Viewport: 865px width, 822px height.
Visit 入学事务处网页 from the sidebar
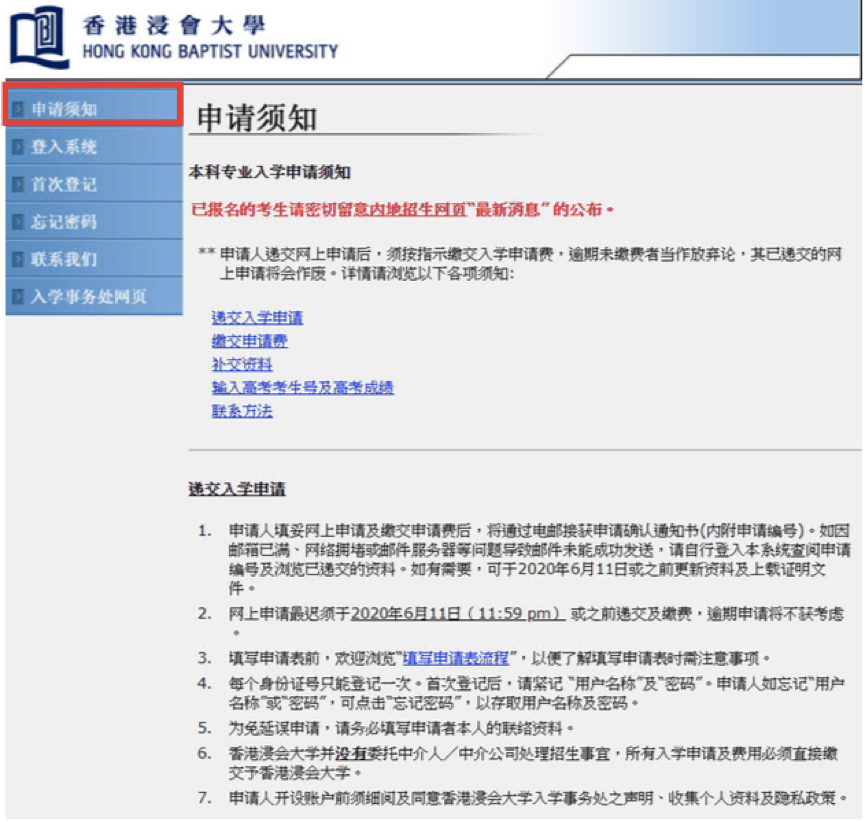(x=89, y=297)
